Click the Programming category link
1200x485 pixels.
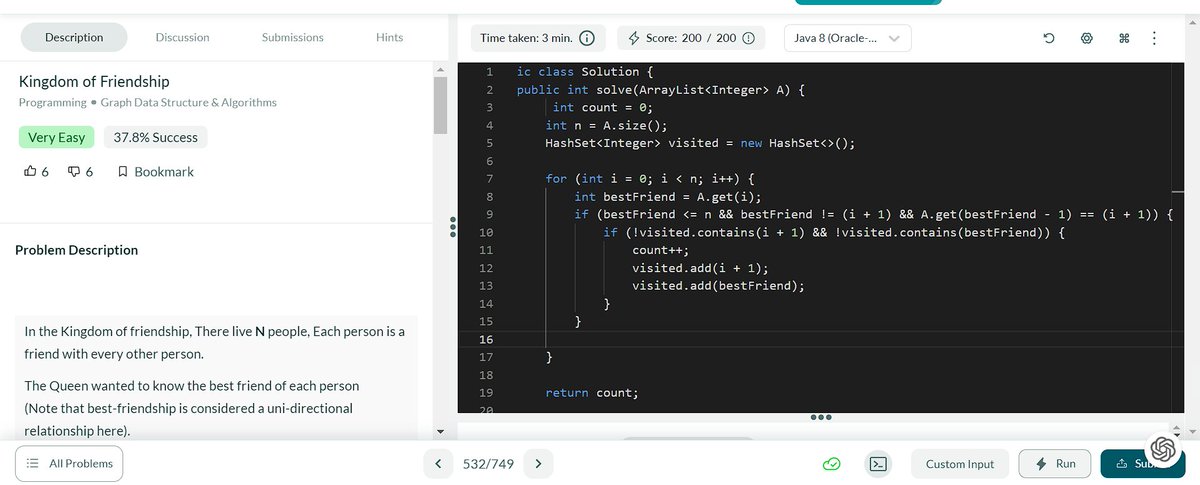coord(52,102)
